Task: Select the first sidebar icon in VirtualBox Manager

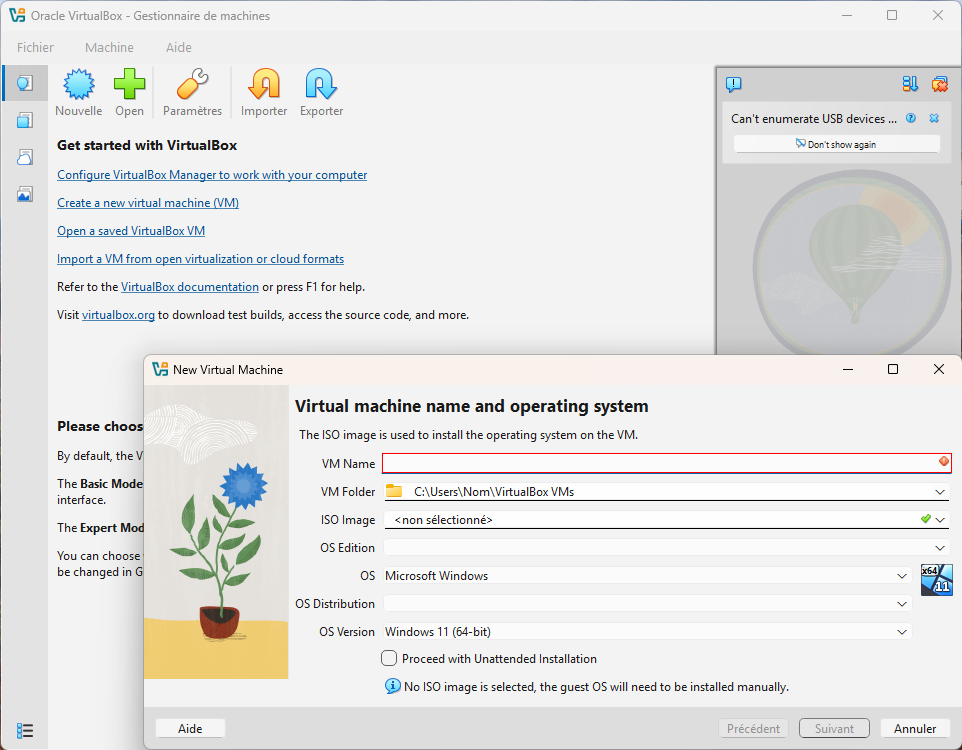Action: (25, 83)
